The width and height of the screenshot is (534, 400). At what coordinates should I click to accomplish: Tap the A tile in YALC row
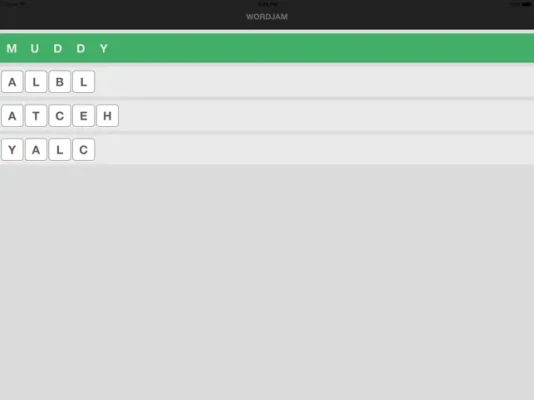(x=36, y=149)
